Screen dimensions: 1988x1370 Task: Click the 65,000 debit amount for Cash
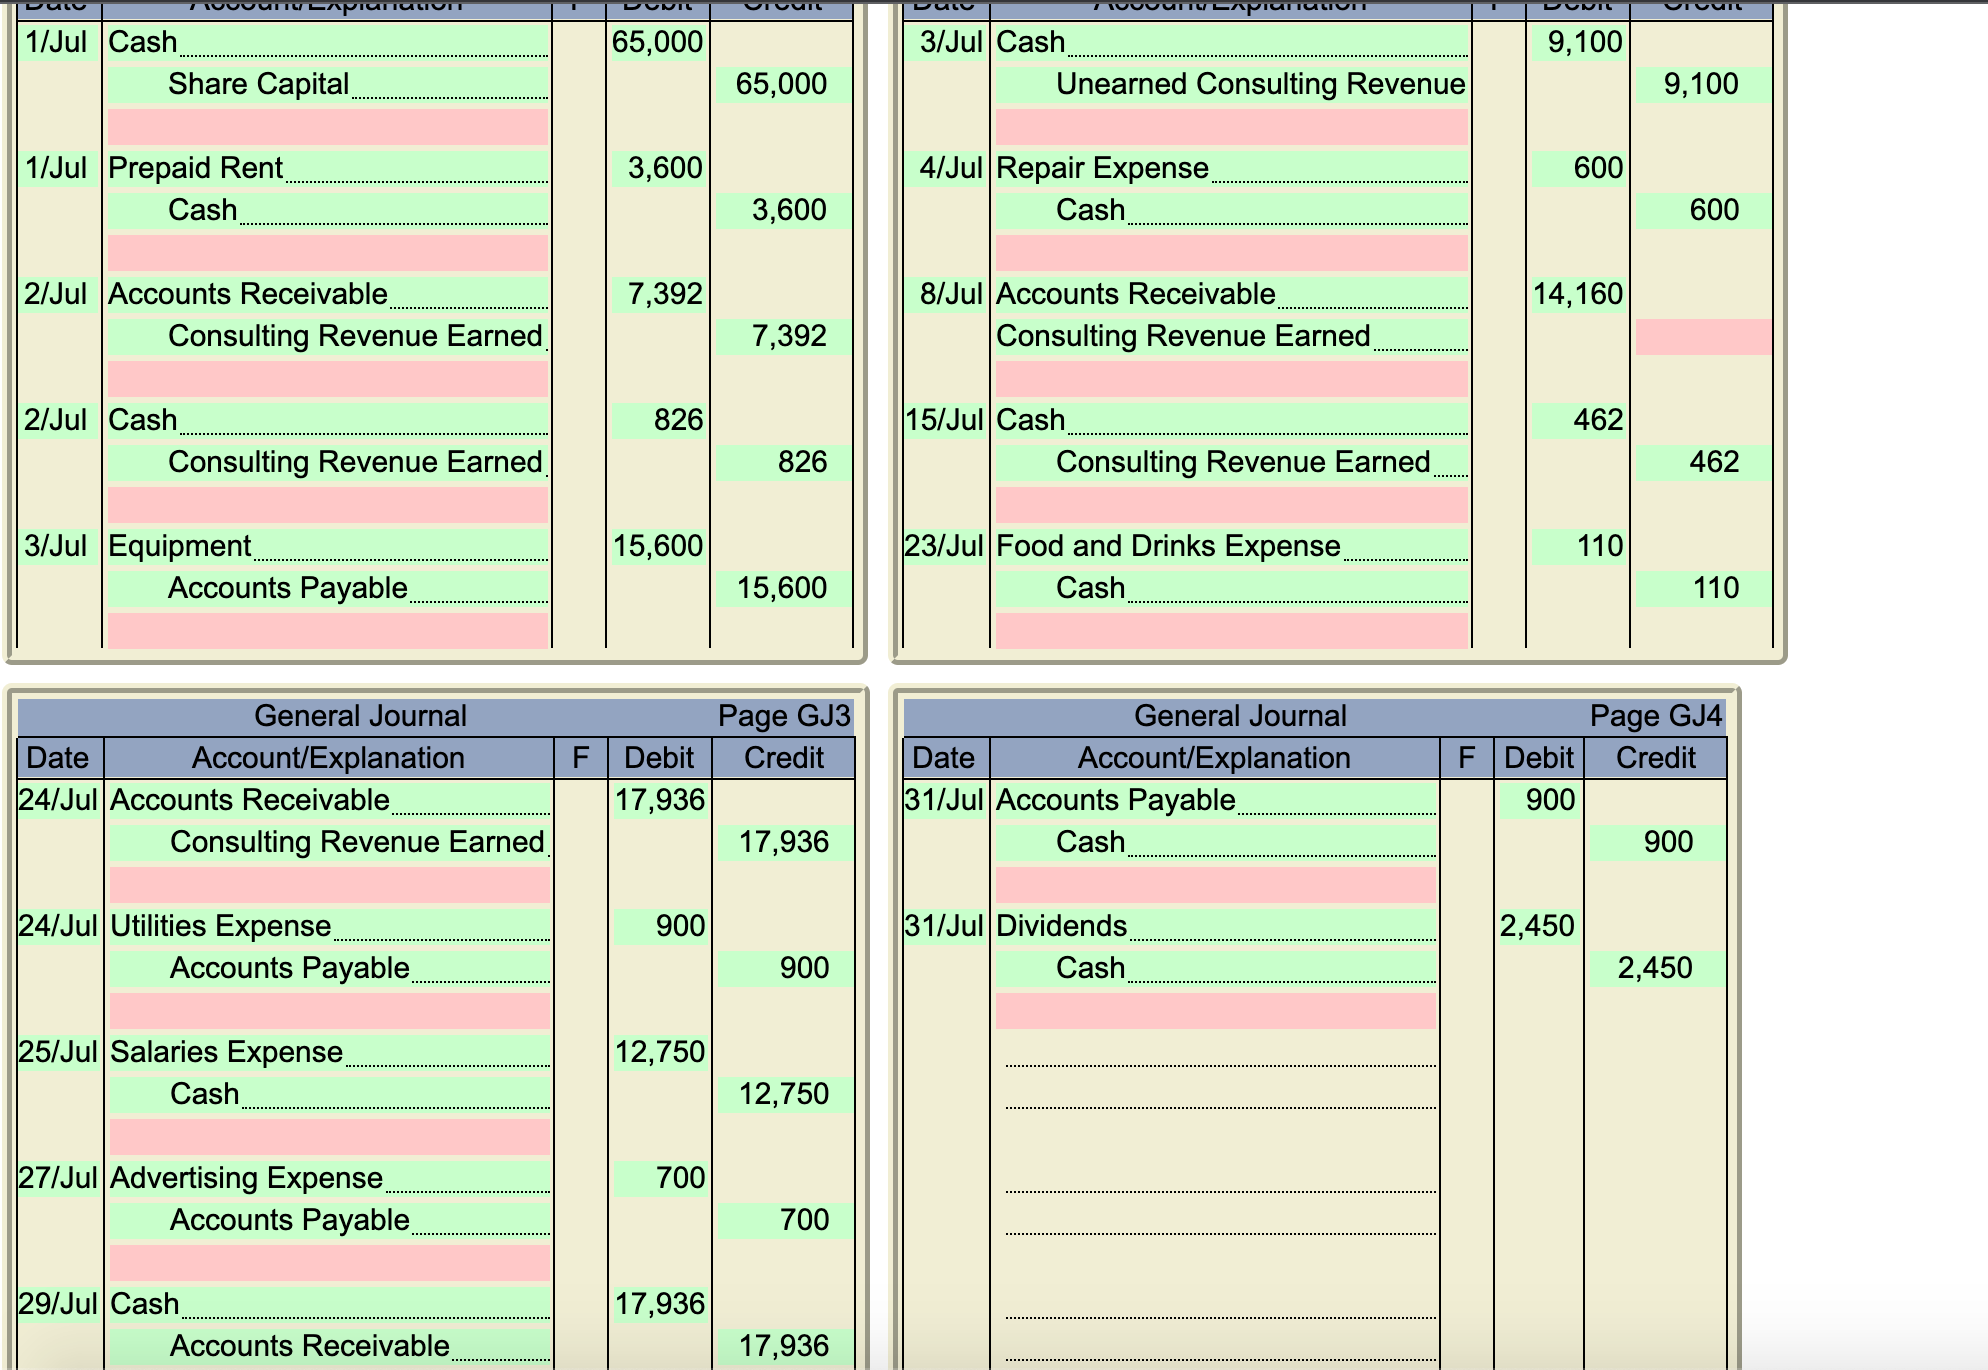pos(657,42)
